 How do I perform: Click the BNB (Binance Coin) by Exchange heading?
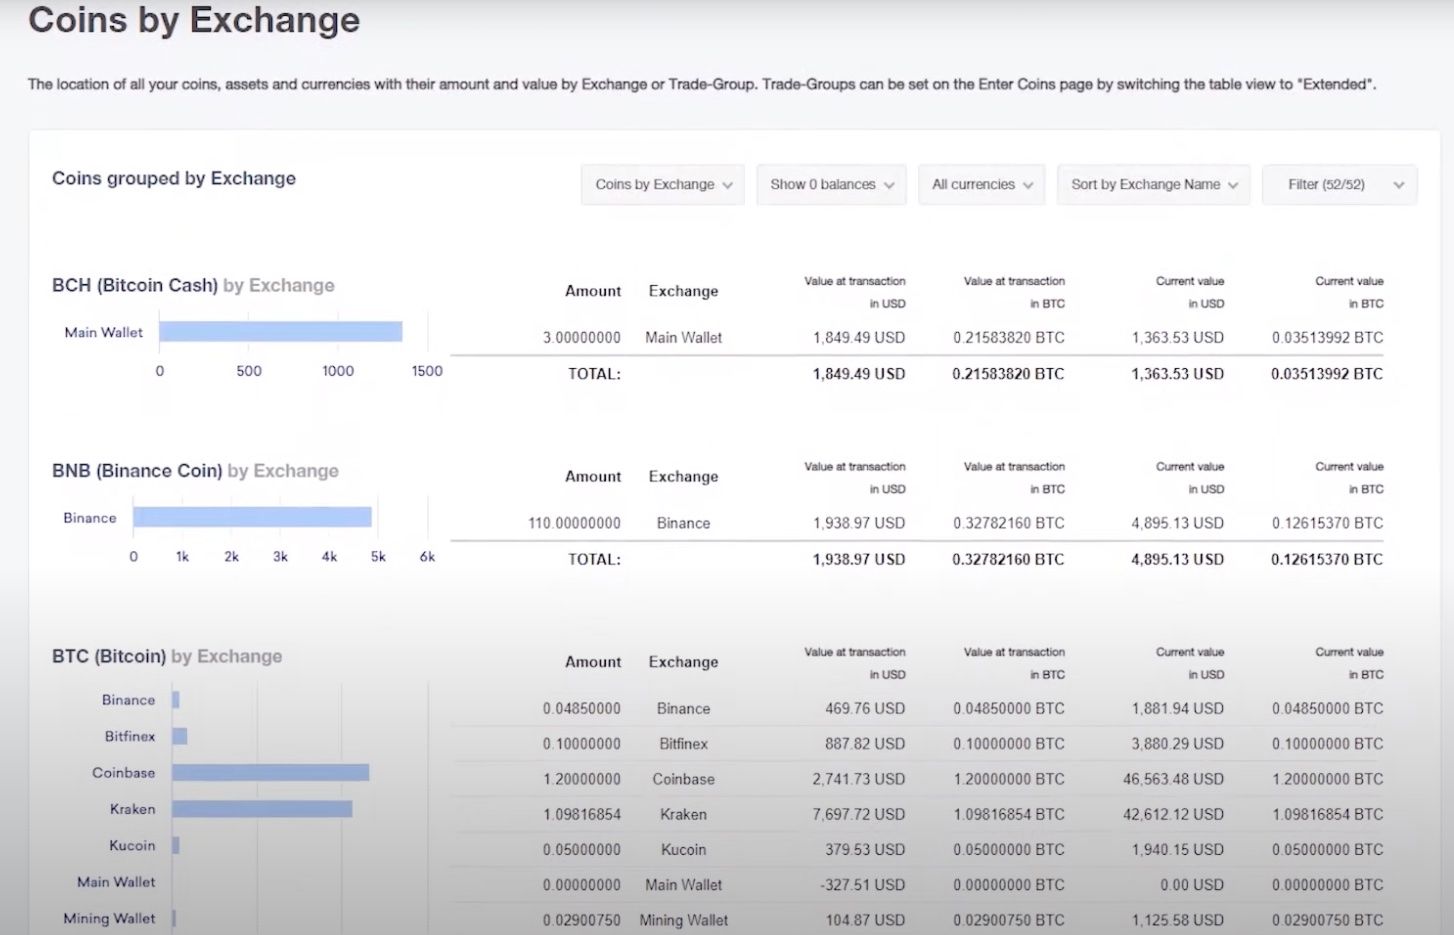coord(195,471)
